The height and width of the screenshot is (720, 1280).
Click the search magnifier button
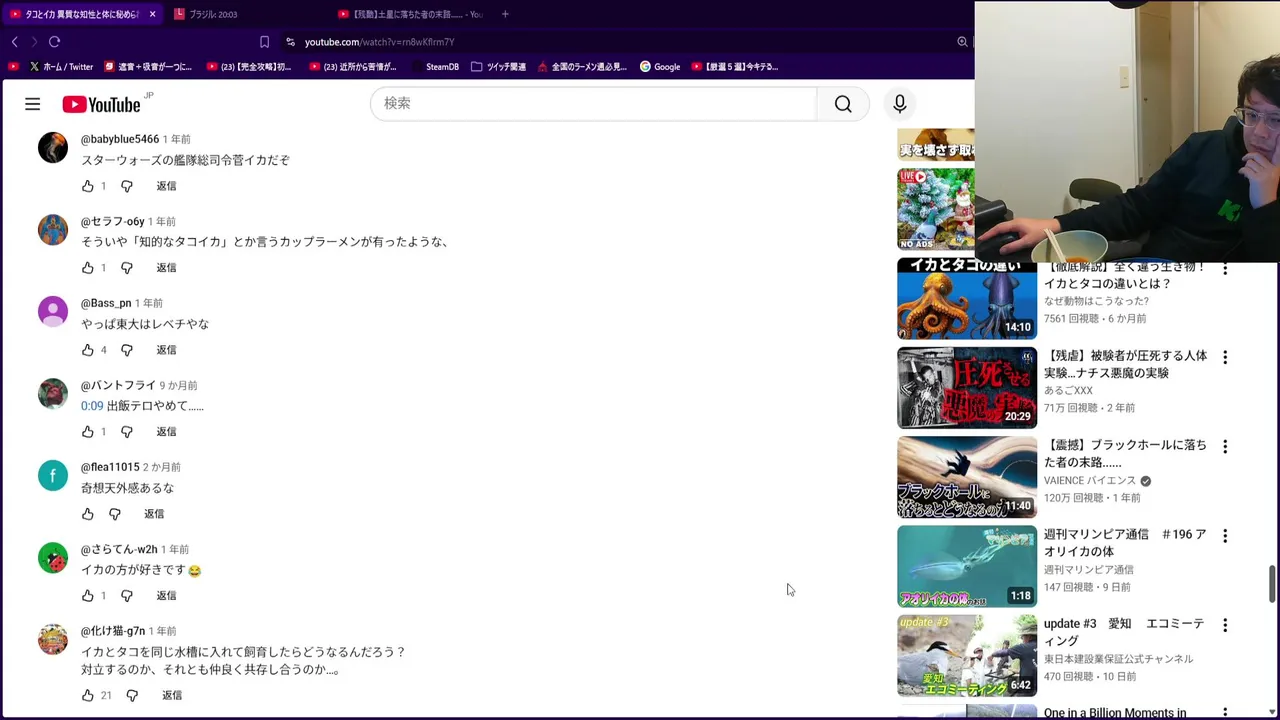[843, 104]
